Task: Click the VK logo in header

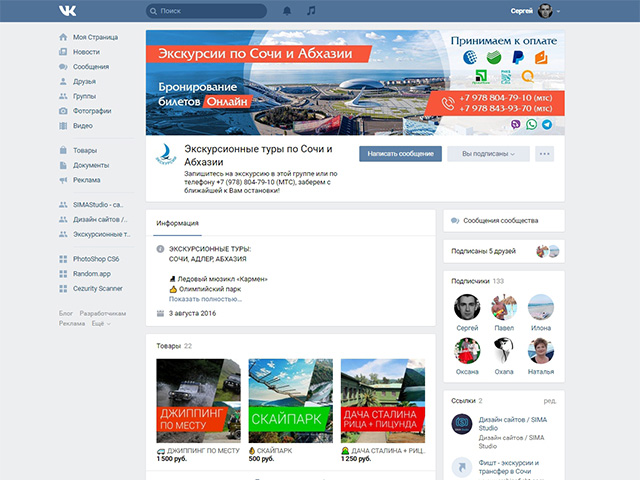Action: tap(67, 11)
